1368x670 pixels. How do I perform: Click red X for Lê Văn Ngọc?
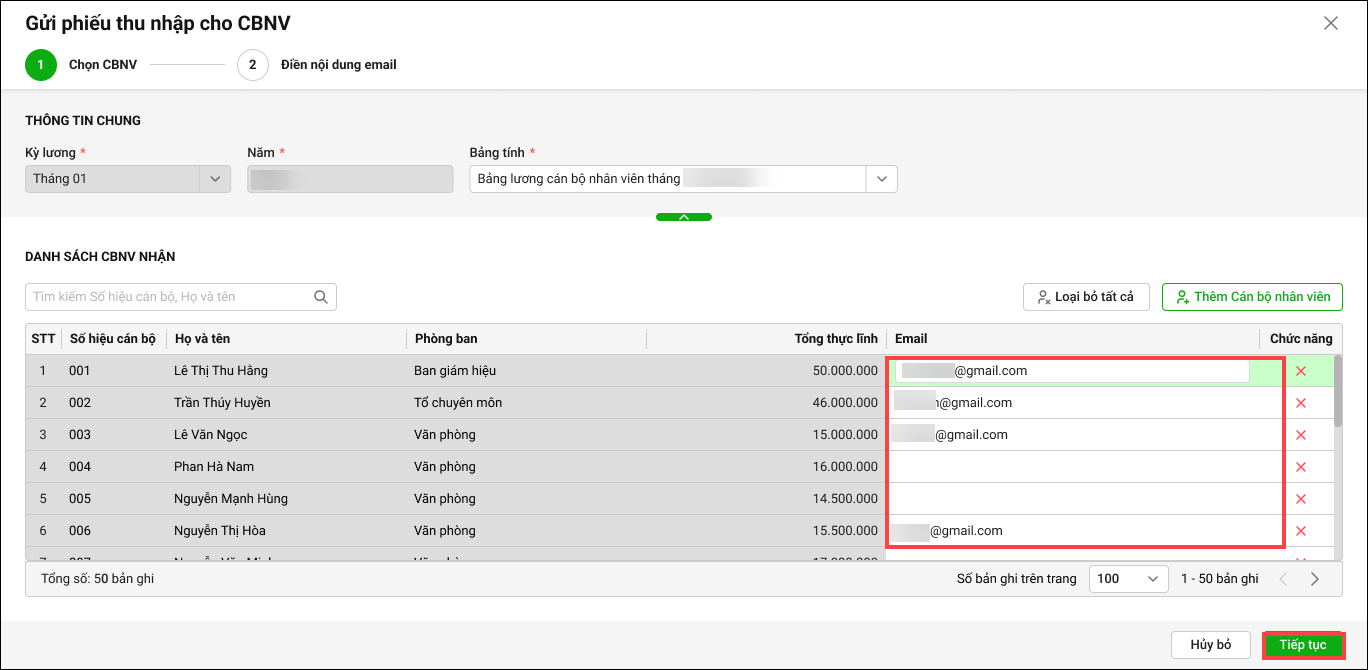coord(1301,435)
